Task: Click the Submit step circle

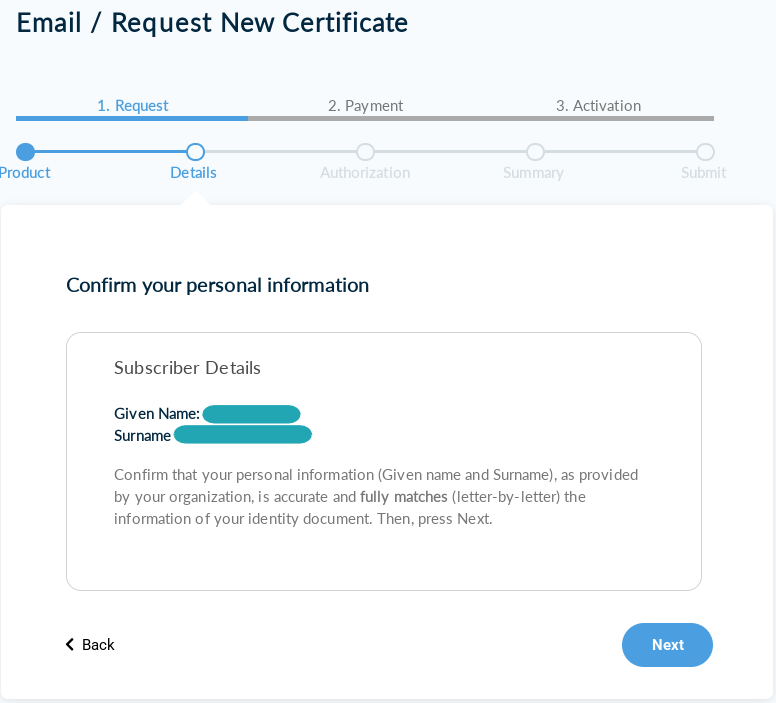Action: [x=706, y=152]
